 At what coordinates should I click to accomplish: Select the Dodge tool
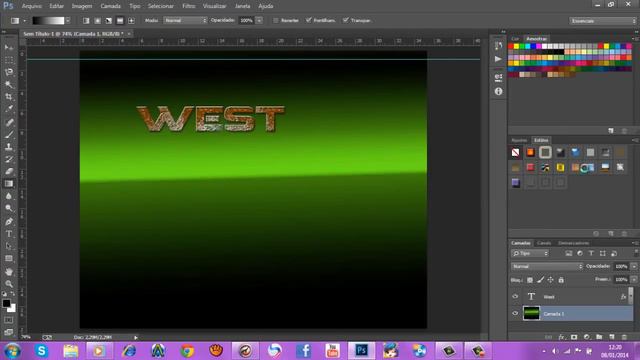pyautogui.click(x=9, y=209)
